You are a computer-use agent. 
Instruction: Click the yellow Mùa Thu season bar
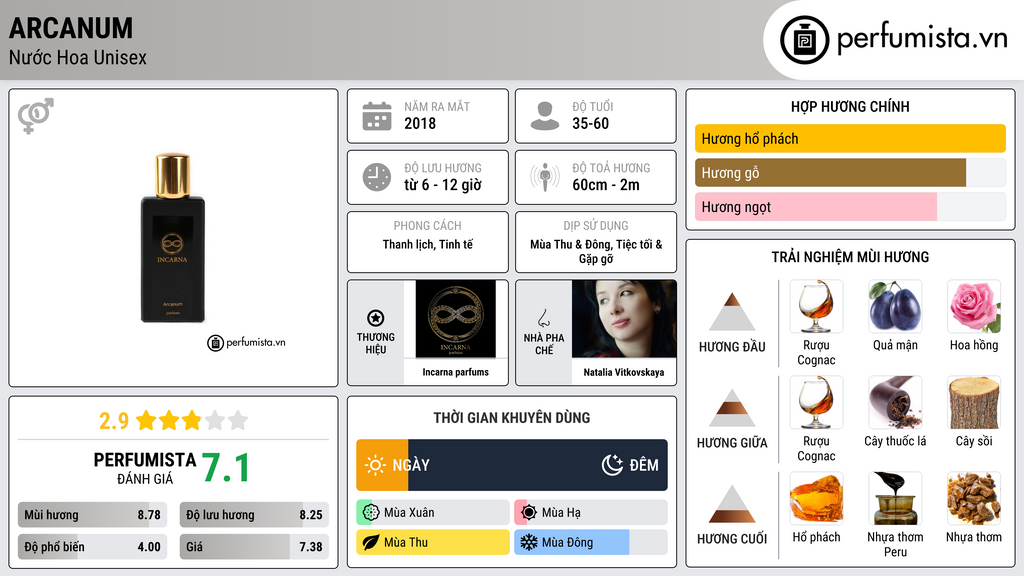433,543
